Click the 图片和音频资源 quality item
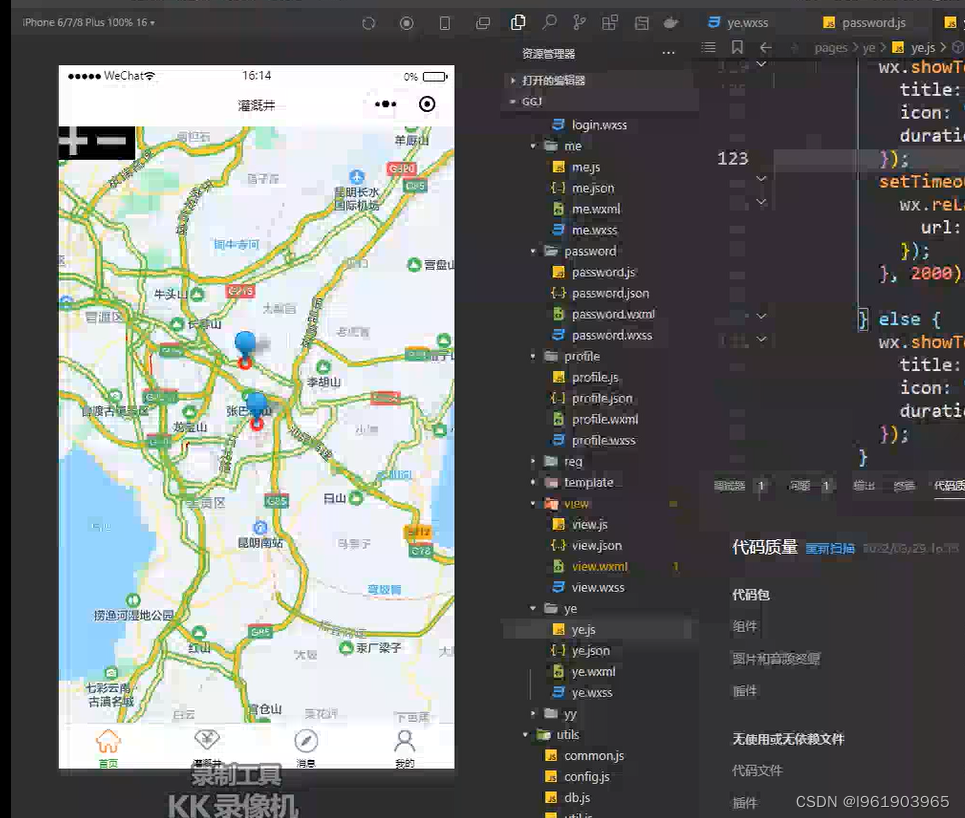Screen dimensions: 965x818 point(776,659)
